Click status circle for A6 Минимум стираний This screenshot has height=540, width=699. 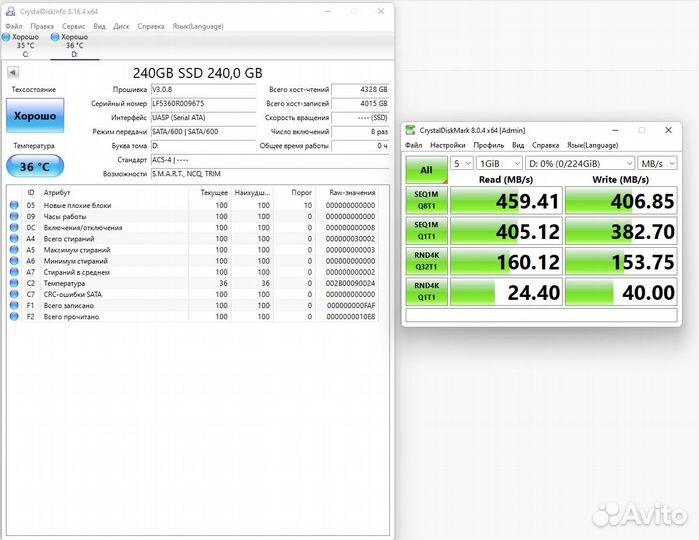pyautogui.click(x=14, y=261)
